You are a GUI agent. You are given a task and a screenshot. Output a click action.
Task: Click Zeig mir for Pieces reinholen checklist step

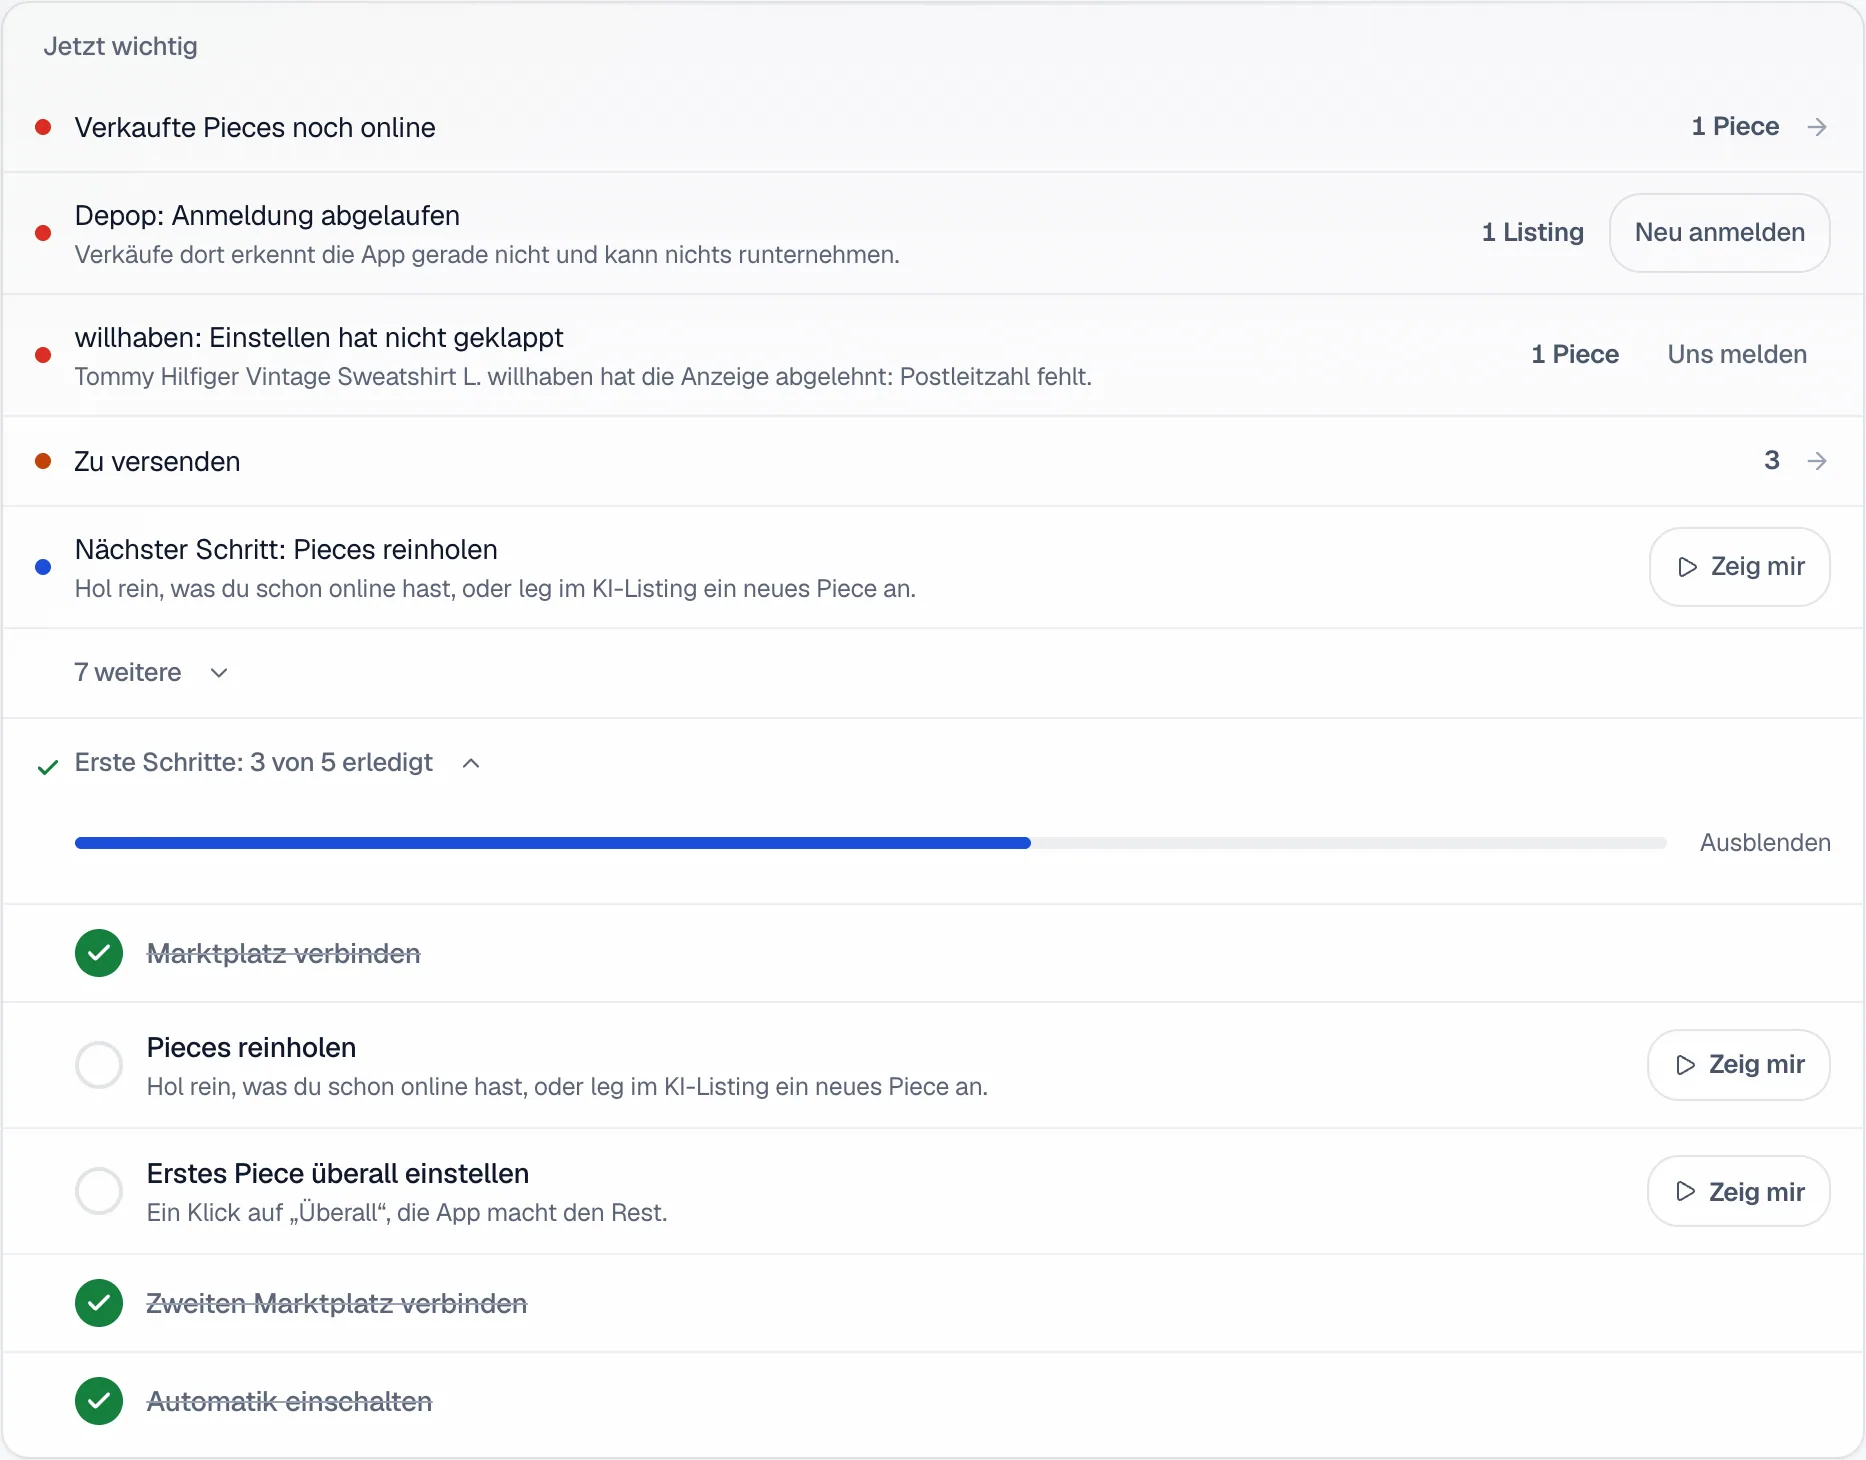pos(1739,1065)
